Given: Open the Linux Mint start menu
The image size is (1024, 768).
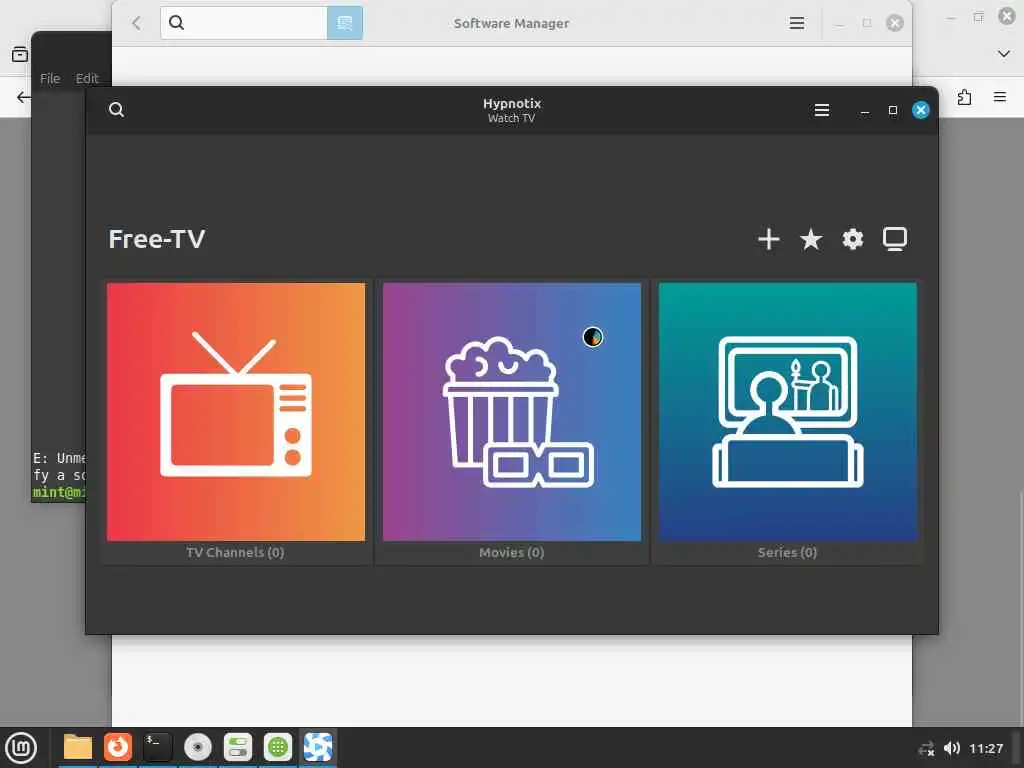Looking at the screenshot, I should (21, 748).
